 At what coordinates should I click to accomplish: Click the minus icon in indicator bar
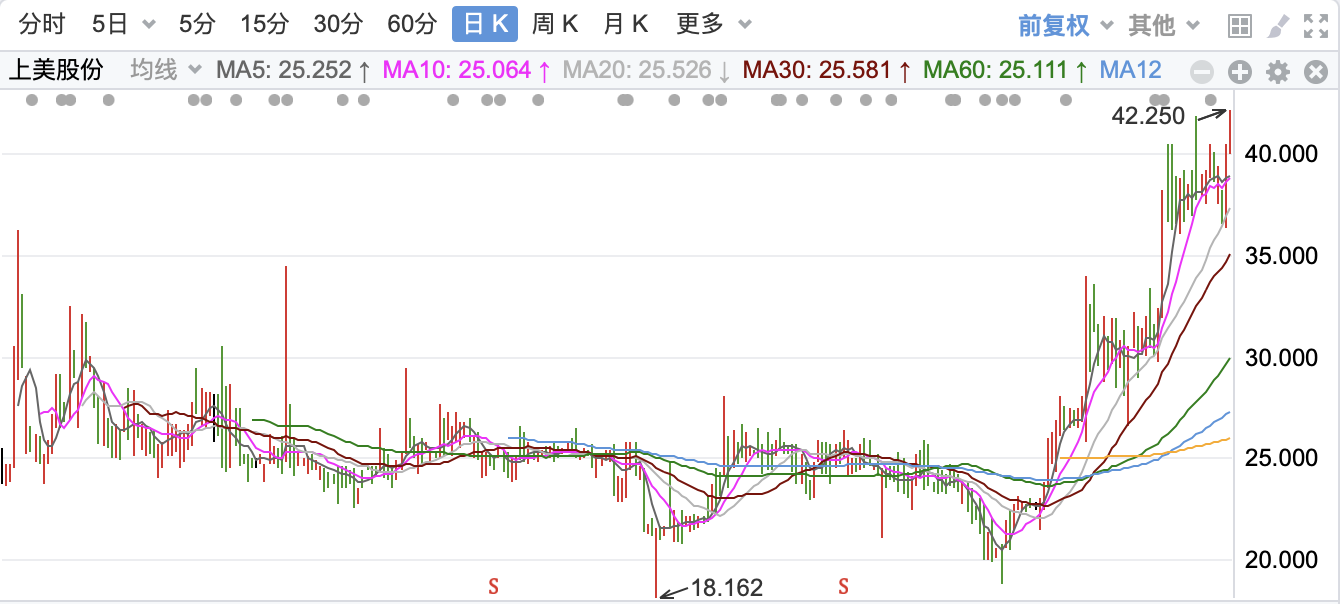tap(1203, 71)
